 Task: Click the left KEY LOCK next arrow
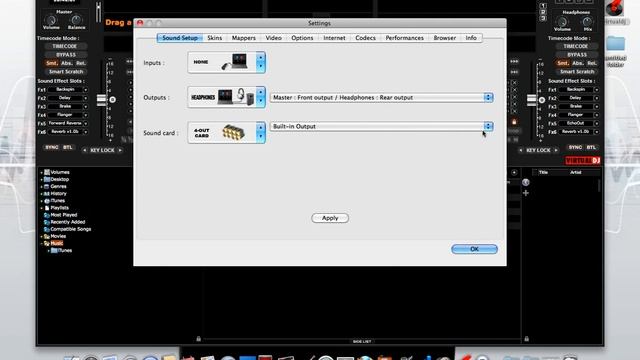tap(120, 150)
